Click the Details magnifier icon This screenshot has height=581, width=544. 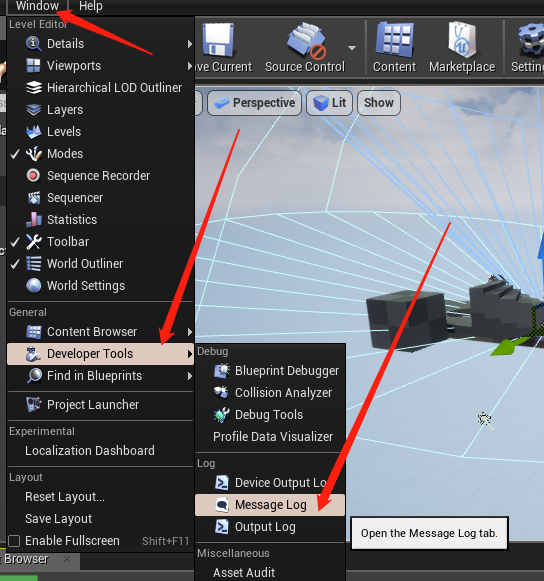pos(34,43)
